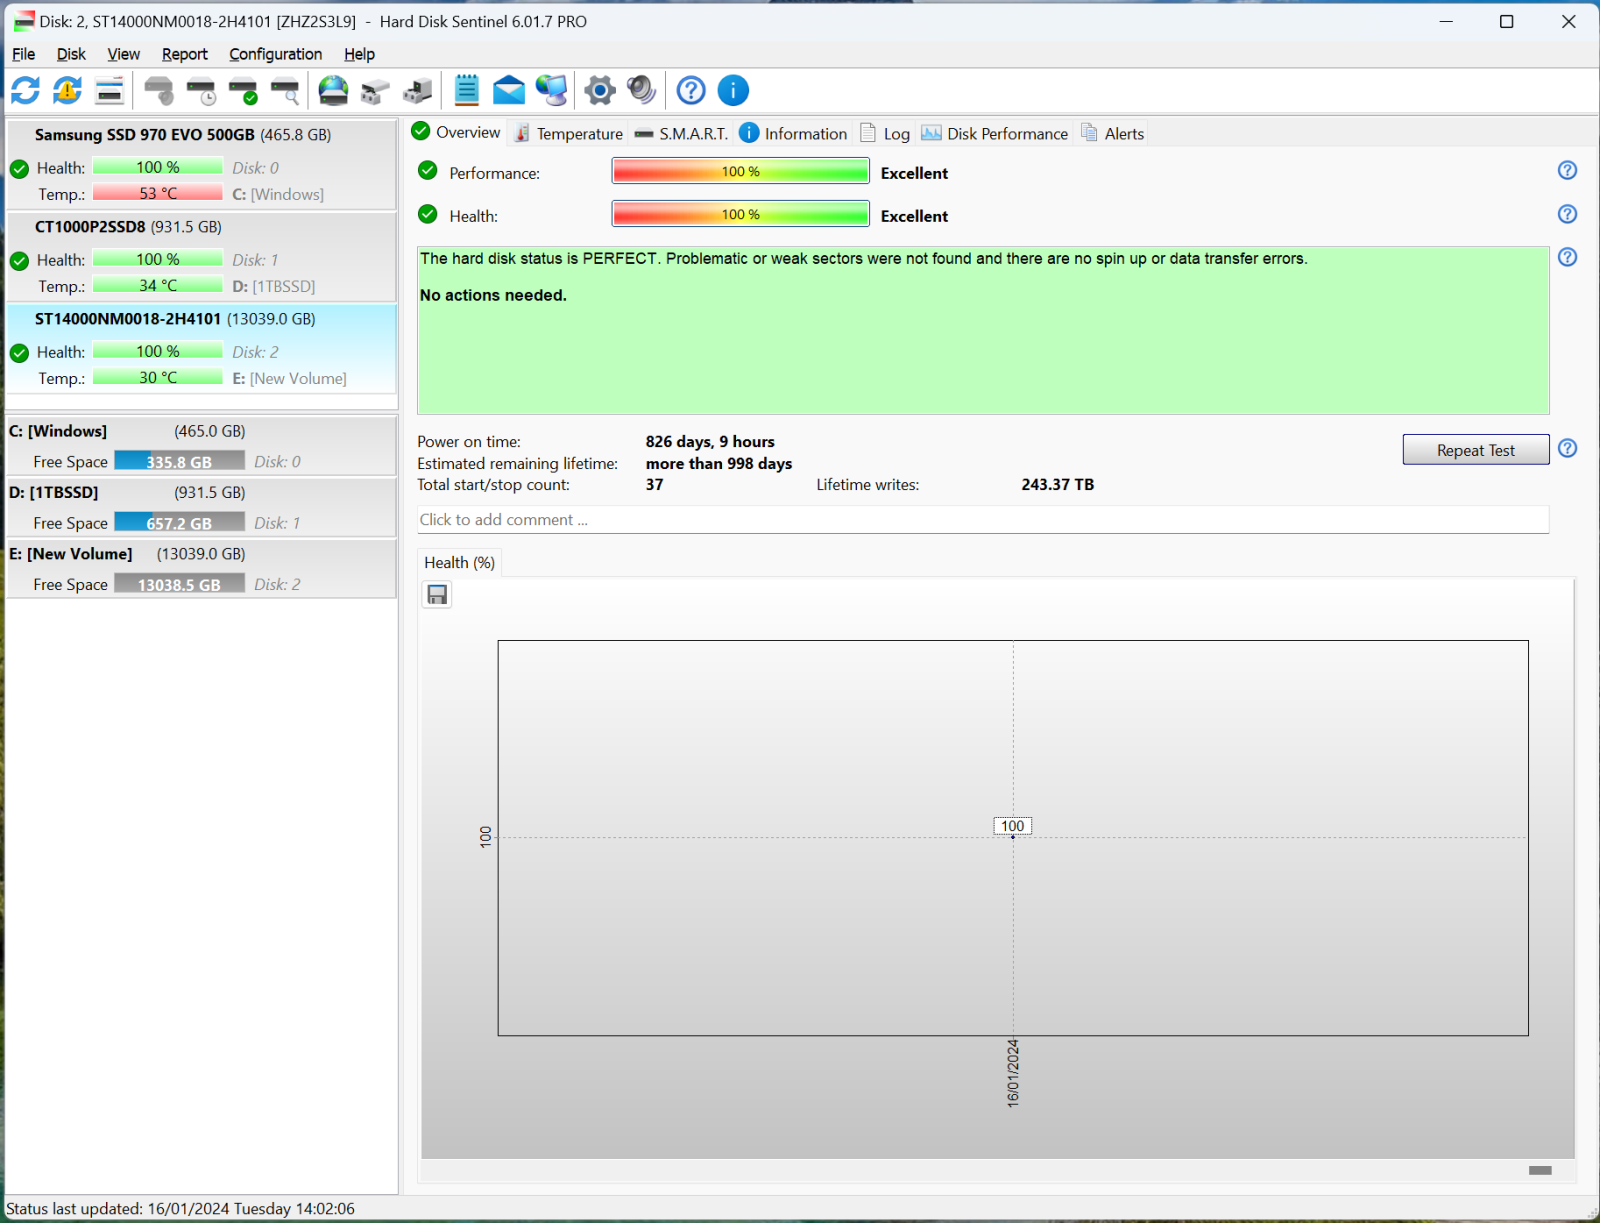The width and height of the screenshot is (1600, 1223).
Task: Click the blue envelope email icon
Action: [508, 91]
